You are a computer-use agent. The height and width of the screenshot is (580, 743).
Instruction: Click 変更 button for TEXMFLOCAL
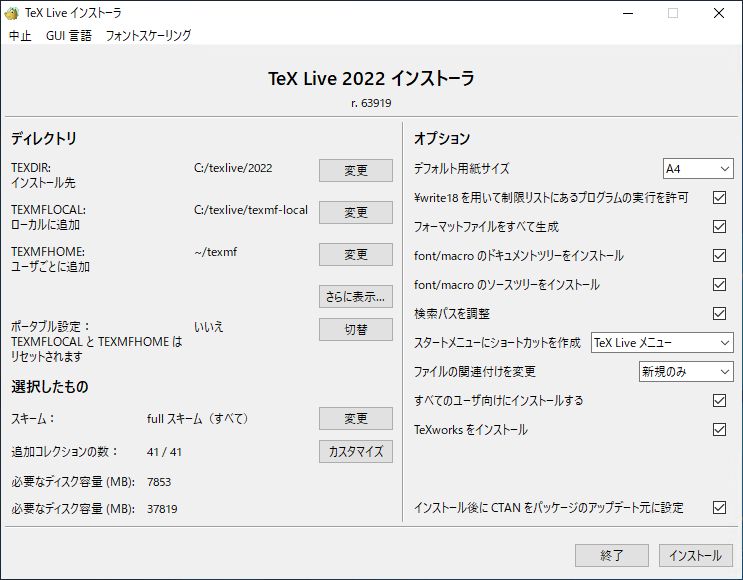coord(356,212)
